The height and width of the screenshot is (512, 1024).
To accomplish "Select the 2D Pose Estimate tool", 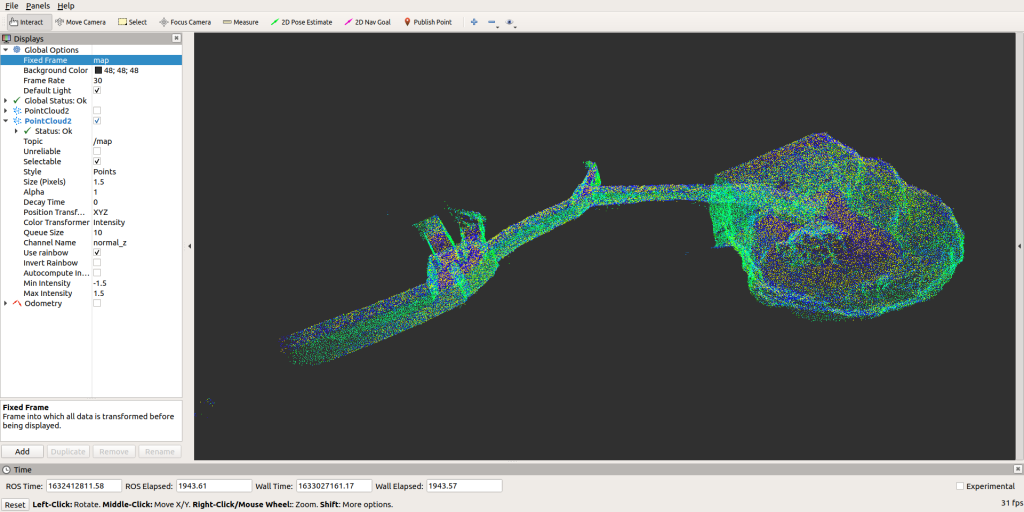I will (x=302, y=22).
